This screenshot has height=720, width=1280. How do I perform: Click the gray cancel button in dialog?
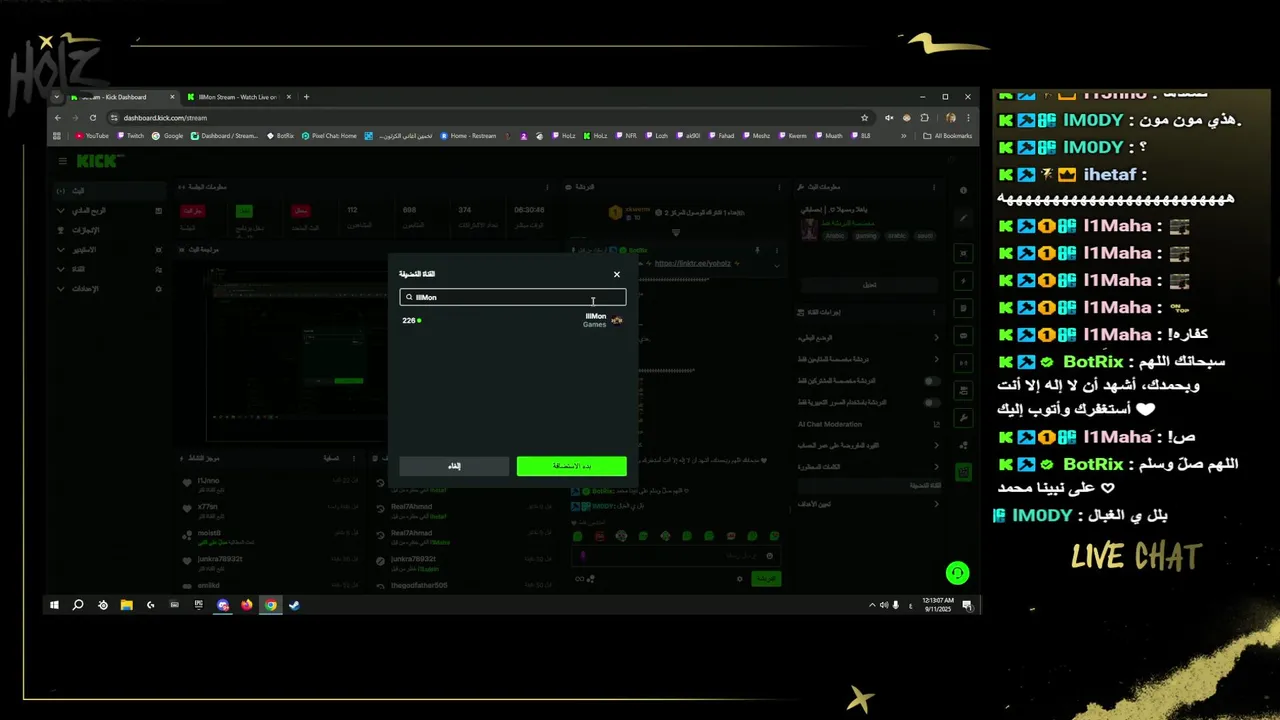pos(454,466)
